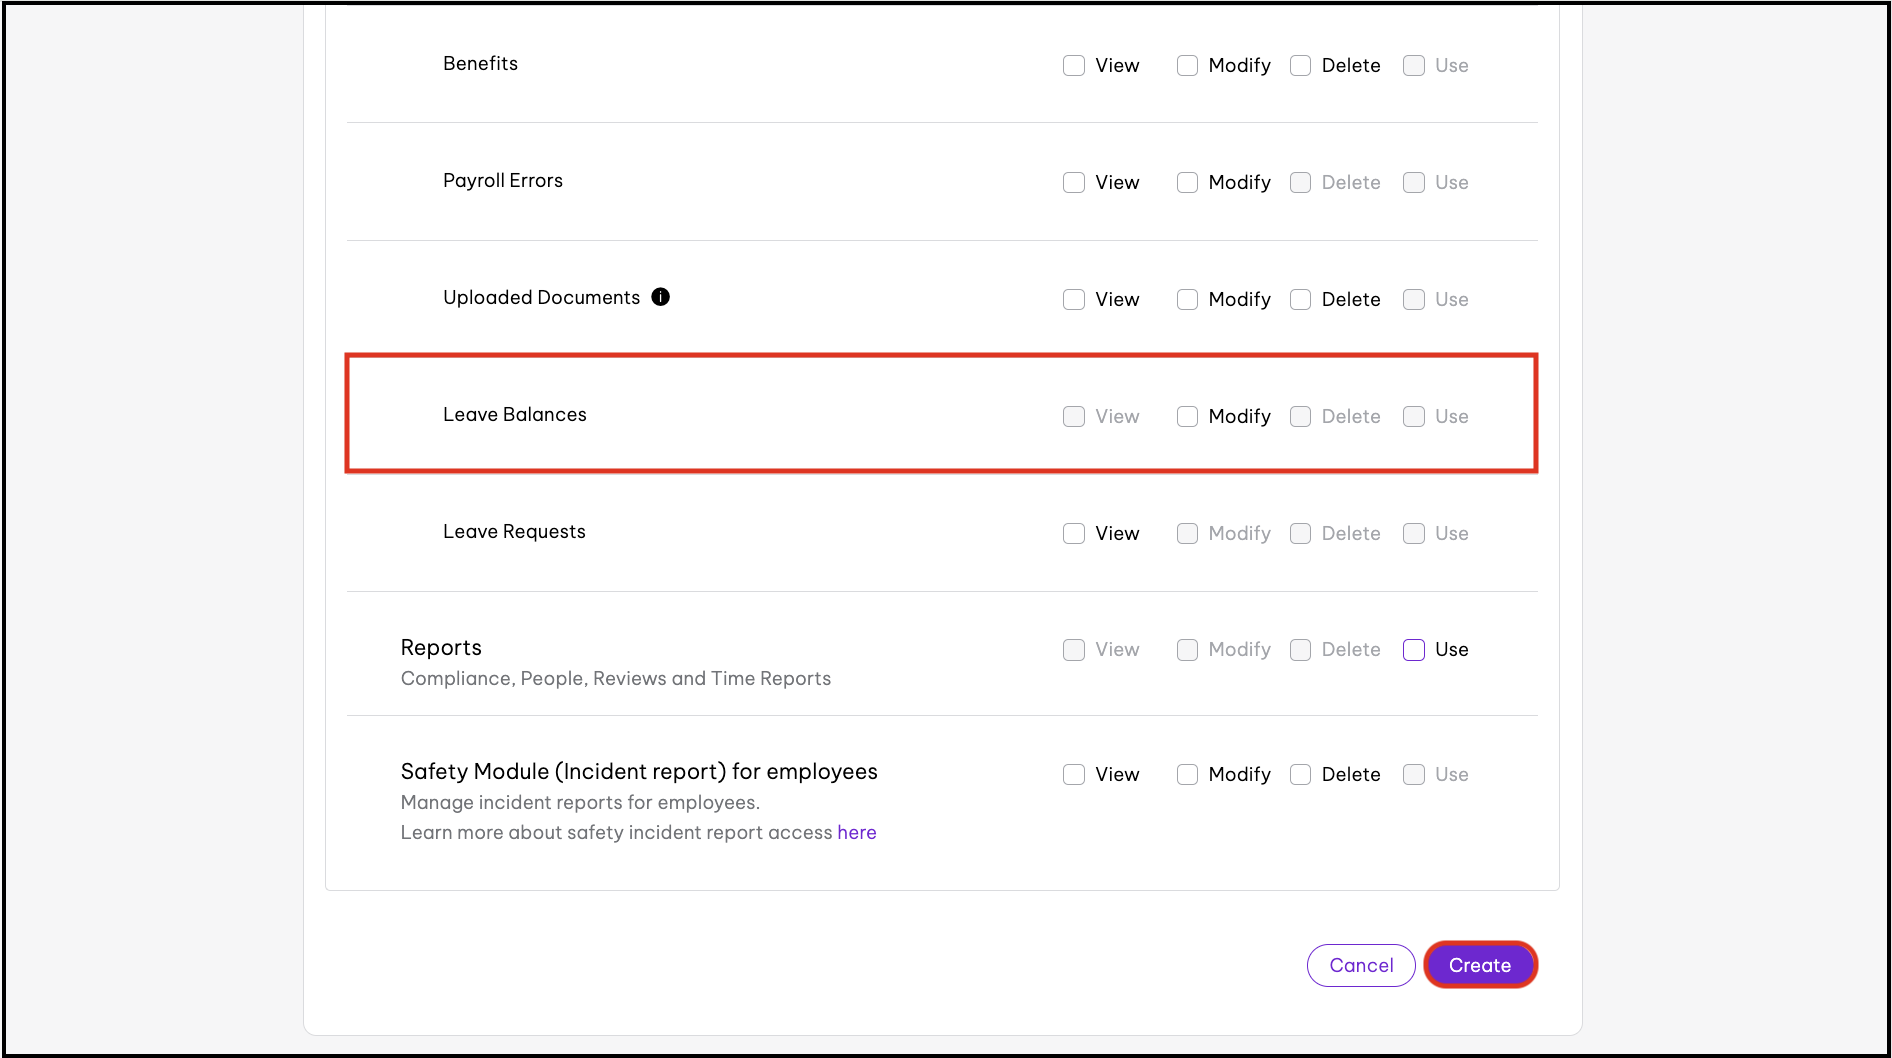The image size is (1892, 1058).
Task: Check Modify for Payroll Errors
Action: [x=1187, y=183]
